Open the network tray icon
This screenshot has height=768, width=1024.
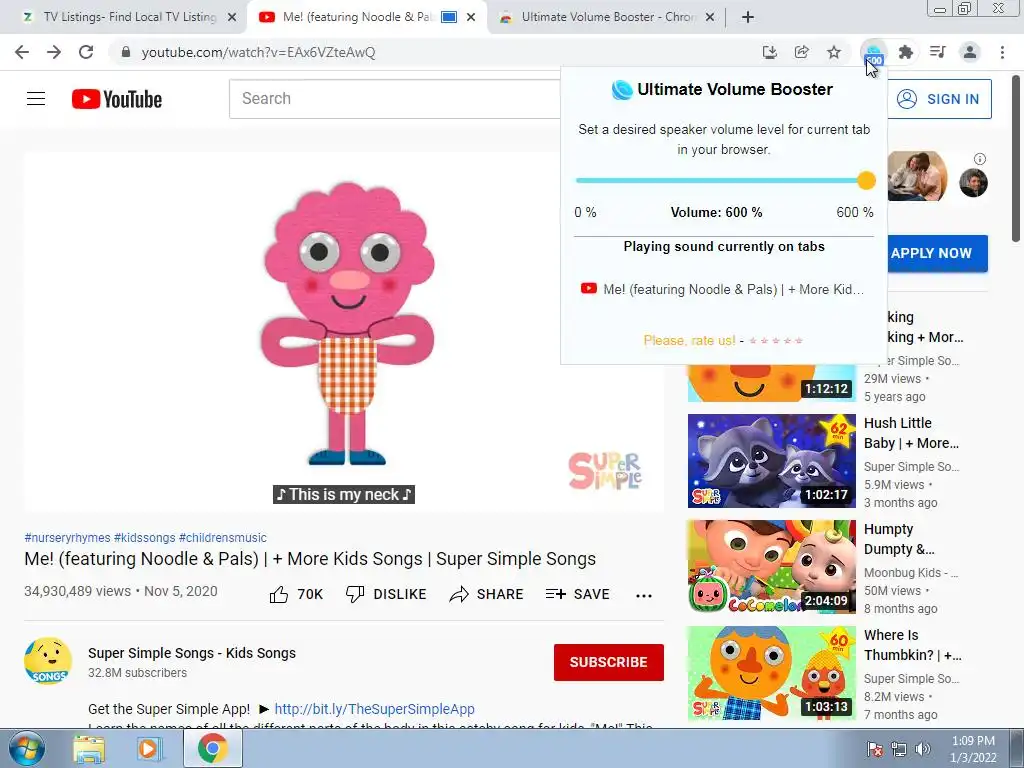pyautogui.click(x=899, y=749)
